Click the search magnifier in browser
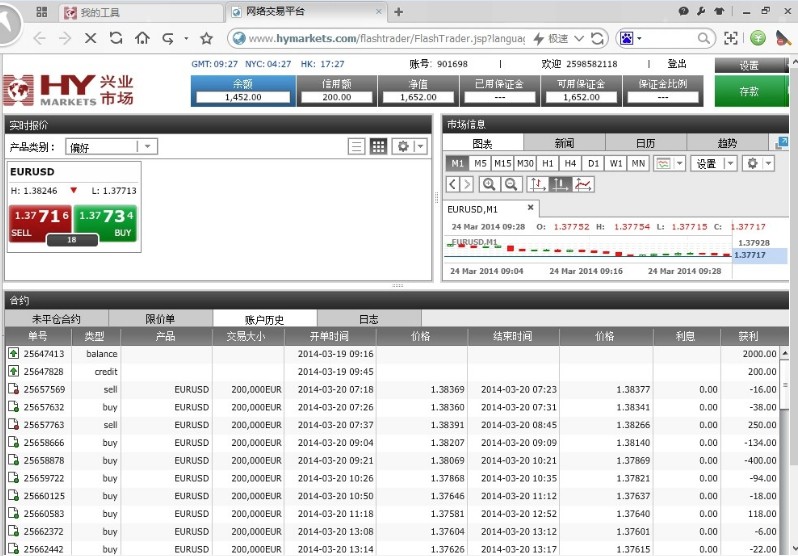This screenshot has width=798, height=556. [703, 38]
